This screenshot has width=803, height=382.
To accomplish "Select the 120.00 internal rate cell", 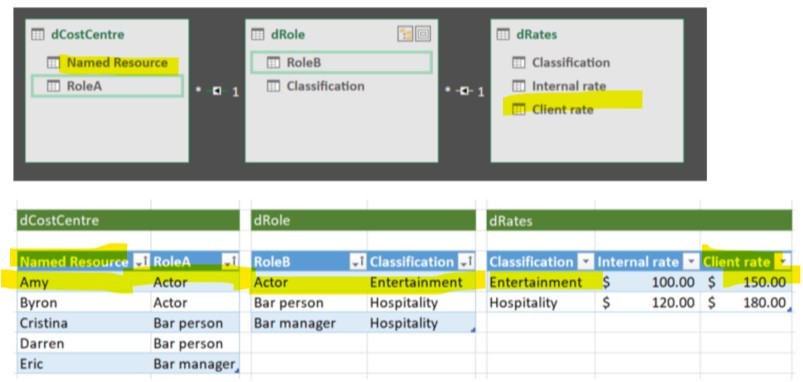I will (x=648, y=303).
